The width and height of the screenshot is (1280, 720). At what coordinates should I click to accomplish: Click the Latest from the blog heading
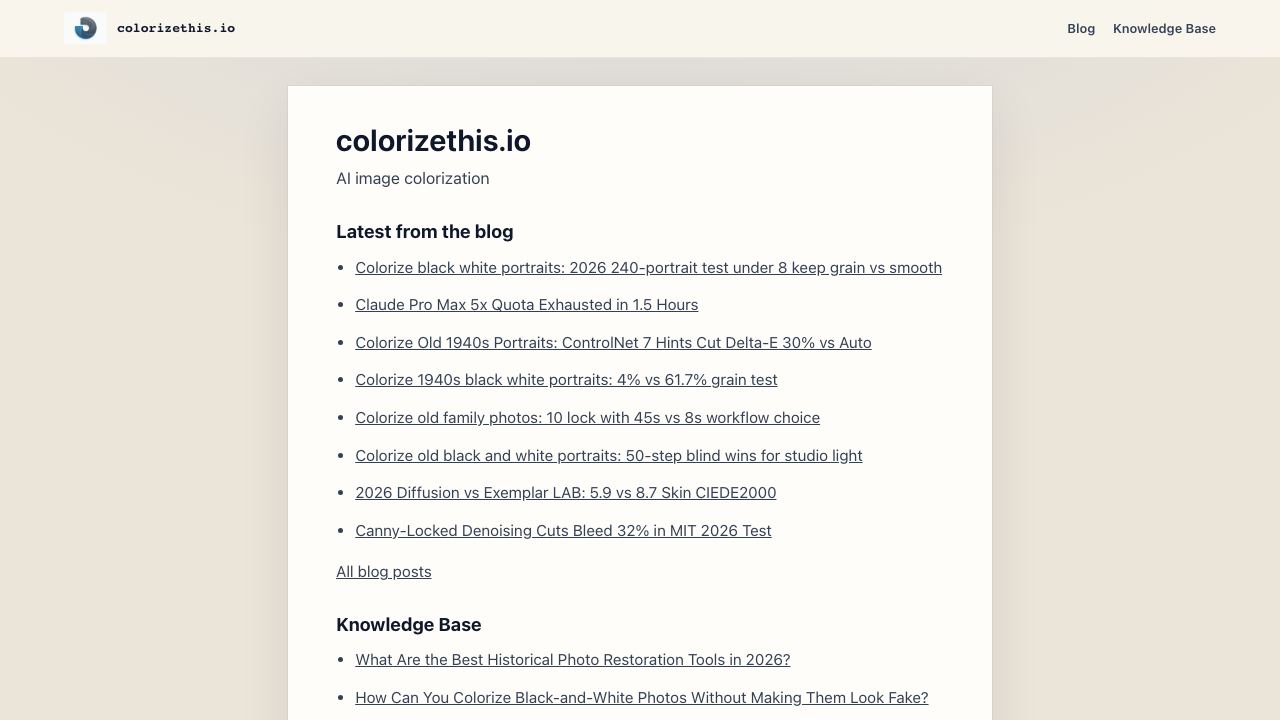click(424, 232)
